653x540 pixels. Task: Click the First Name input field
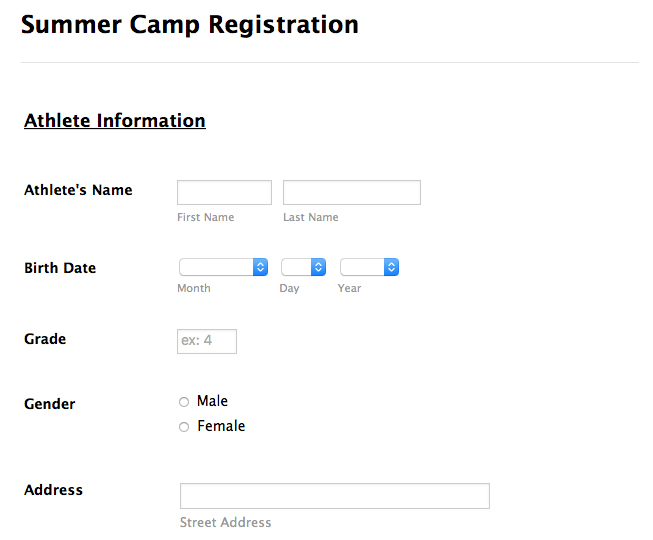[x=224, y=192]
